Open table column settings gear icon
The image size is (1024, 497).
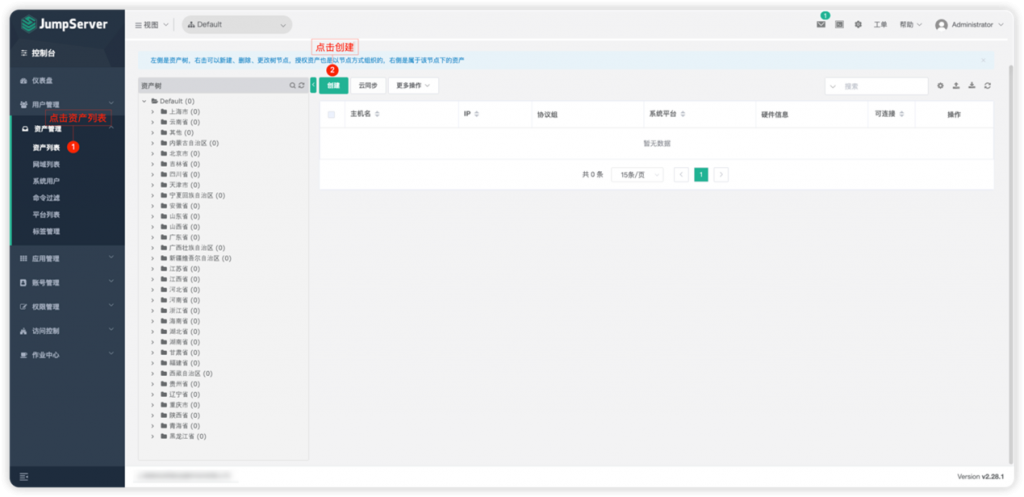tap(940, 86)
